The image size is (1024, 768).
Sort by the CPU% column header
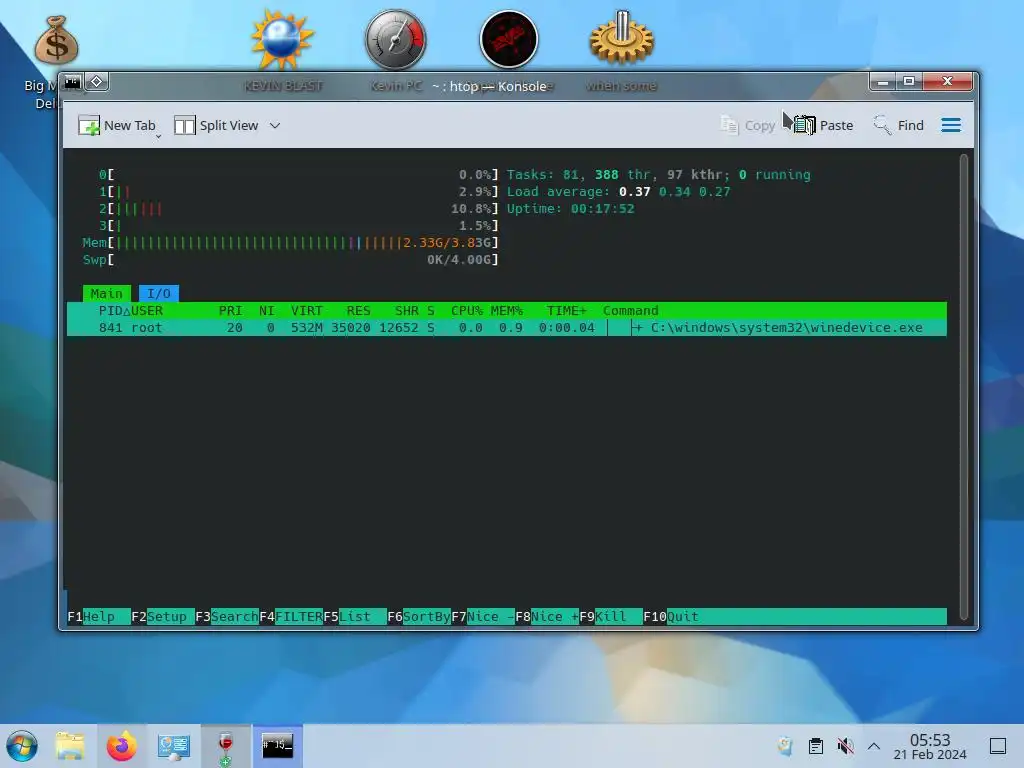point(466,311)
